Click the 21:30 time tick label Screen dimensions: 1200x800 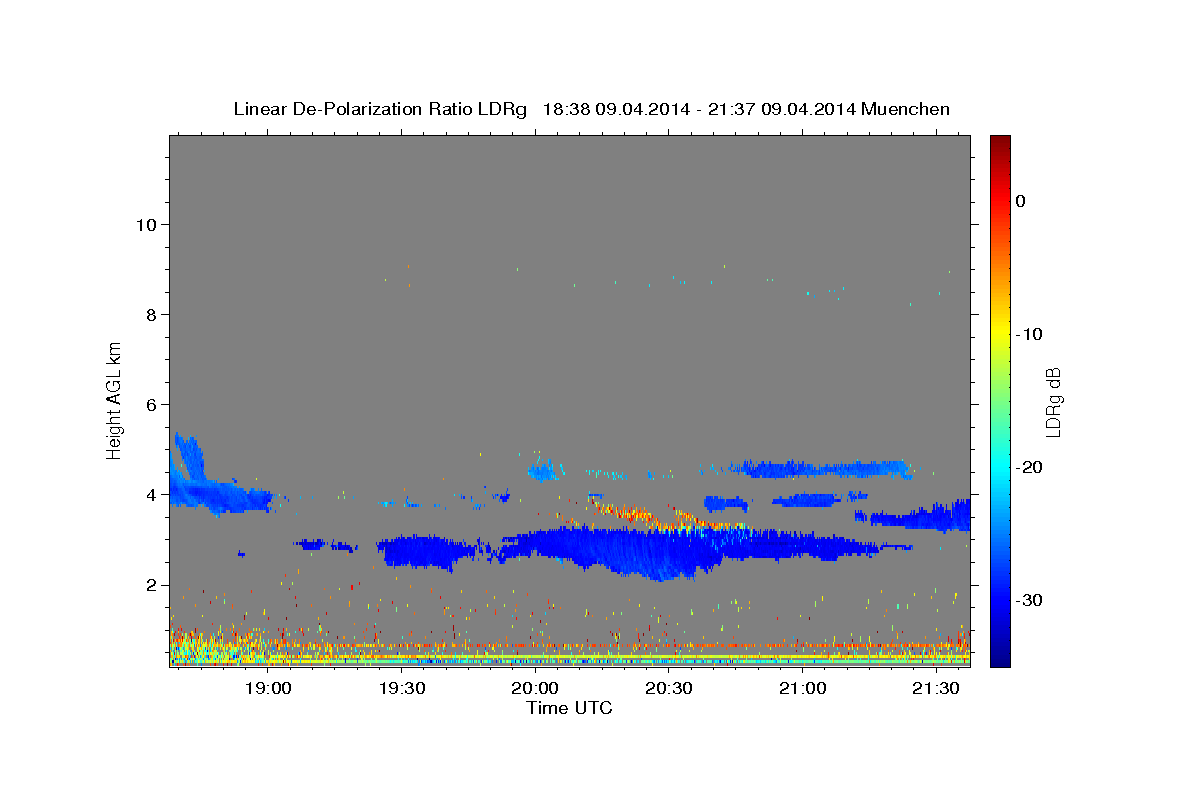[936, 688]
